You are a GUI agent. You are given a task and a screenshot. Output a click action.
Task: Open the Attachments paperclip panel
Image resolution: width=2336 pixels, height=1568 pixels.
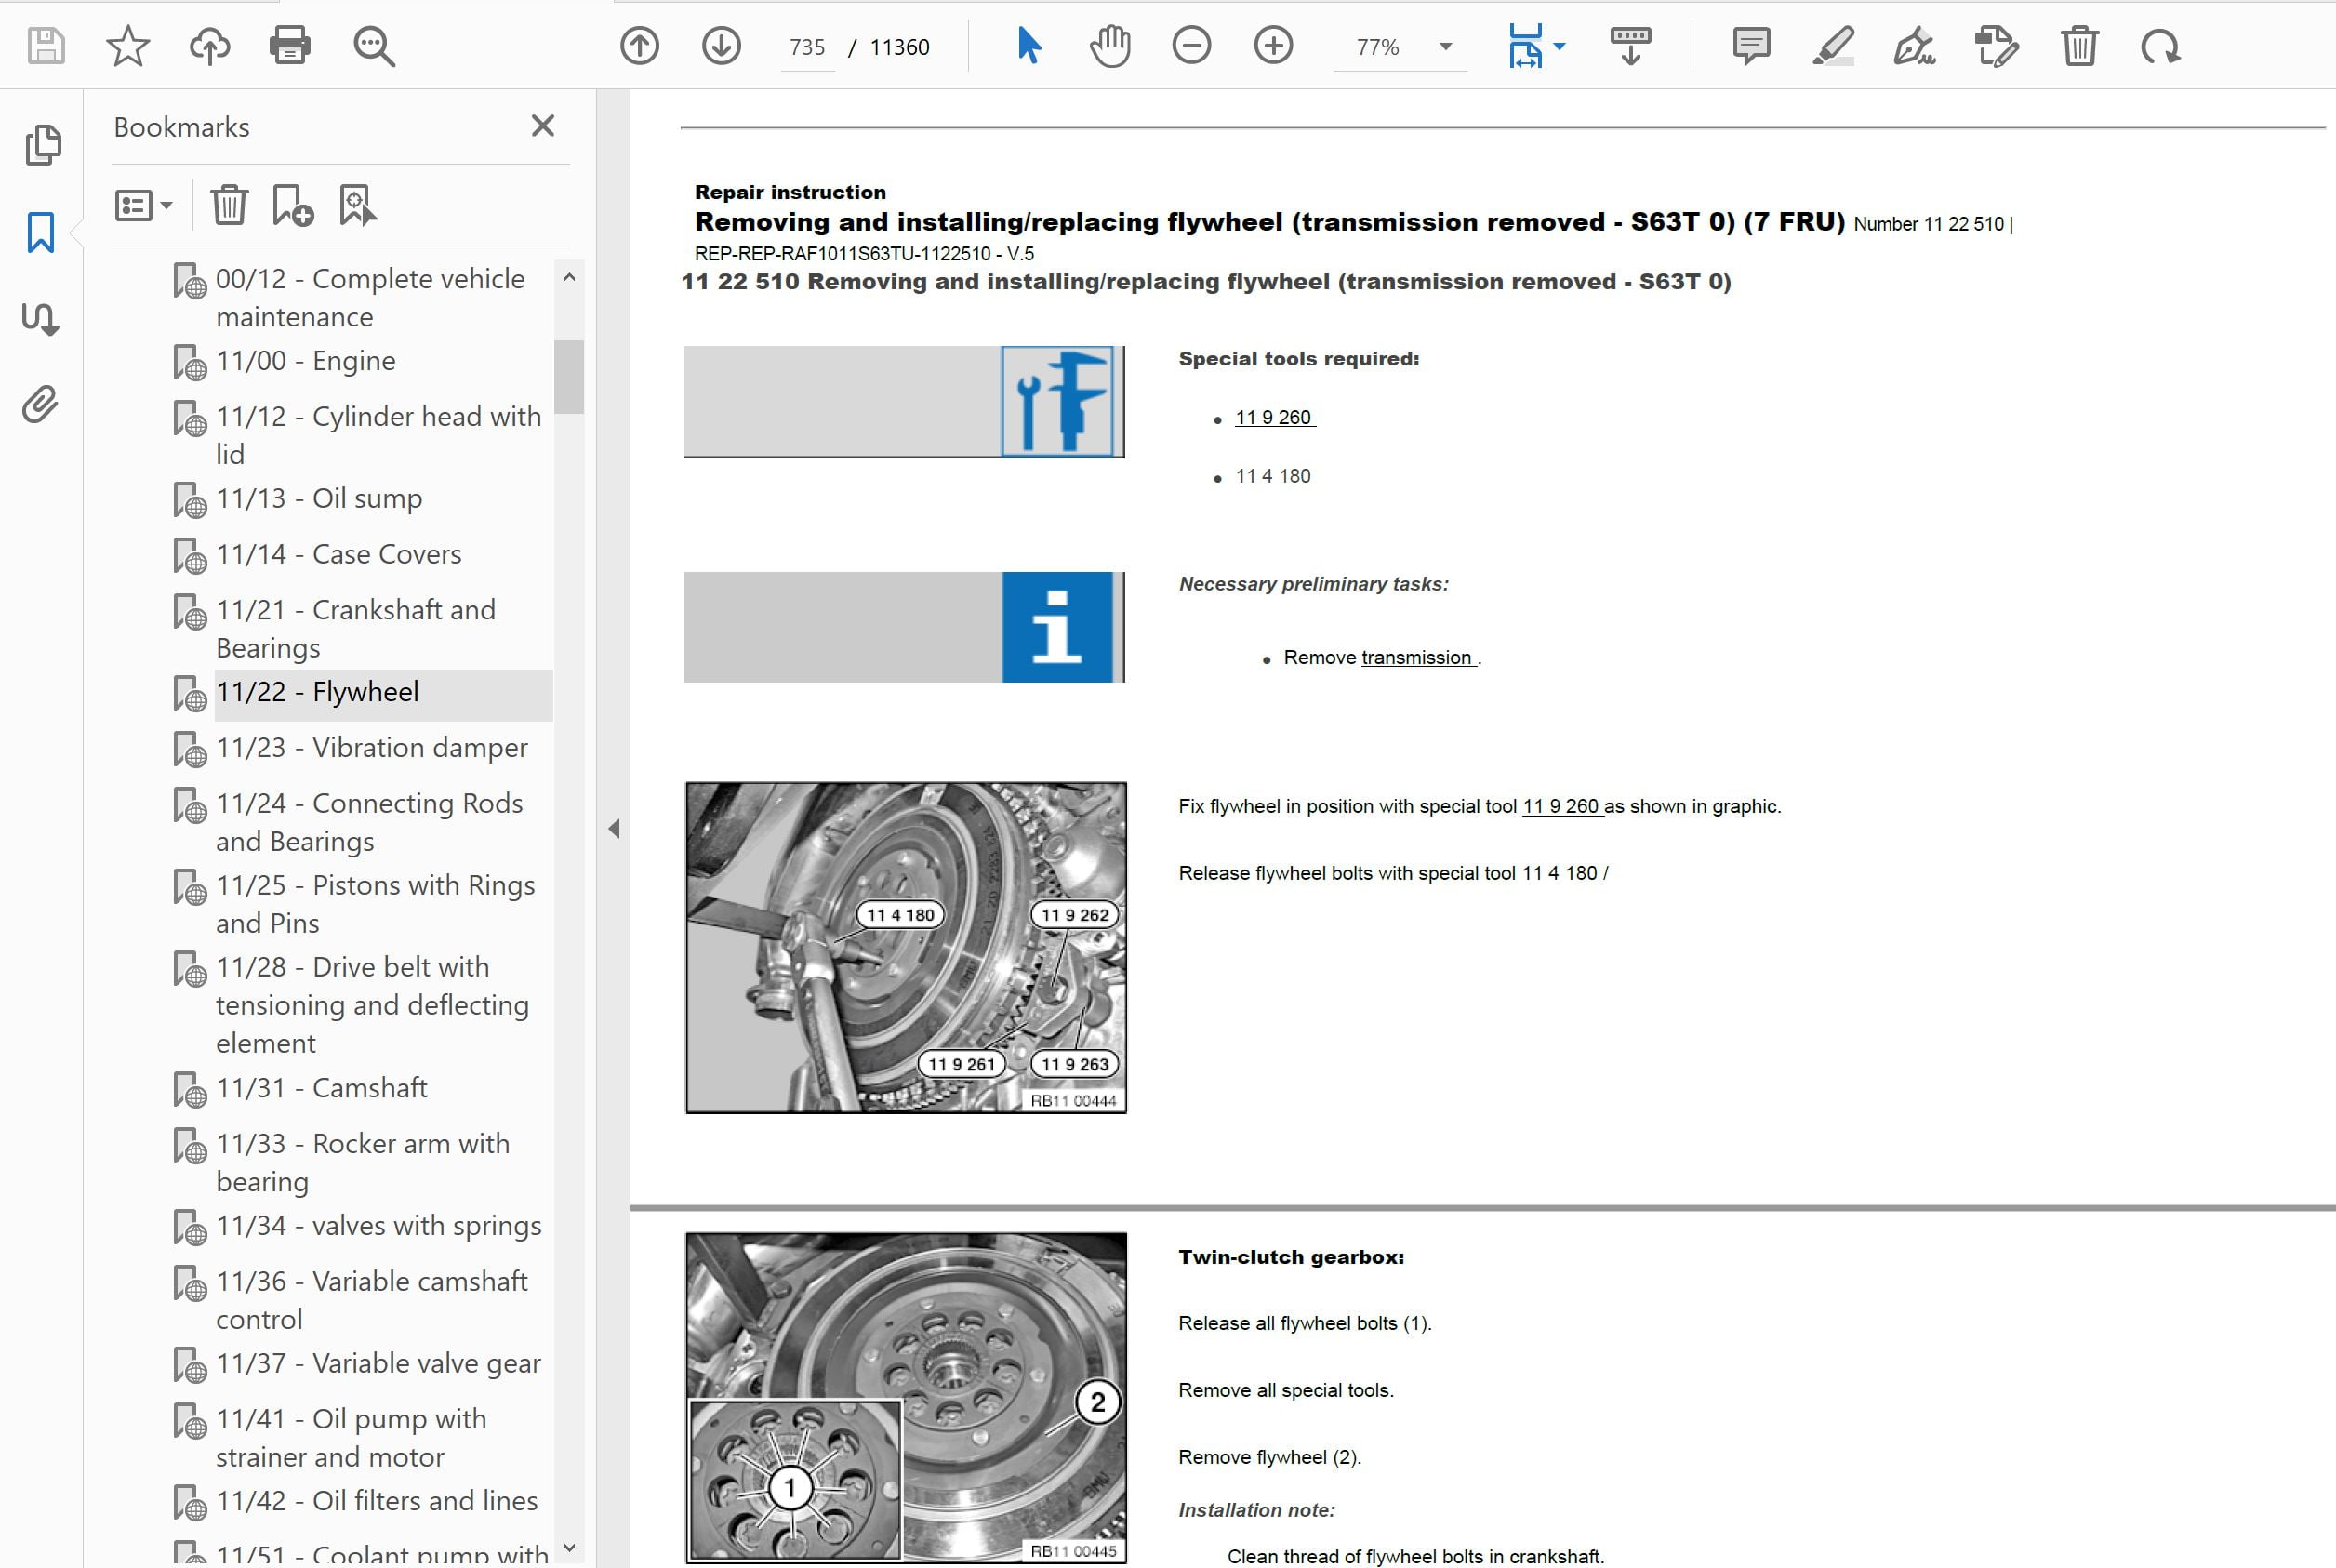[41, 404]
